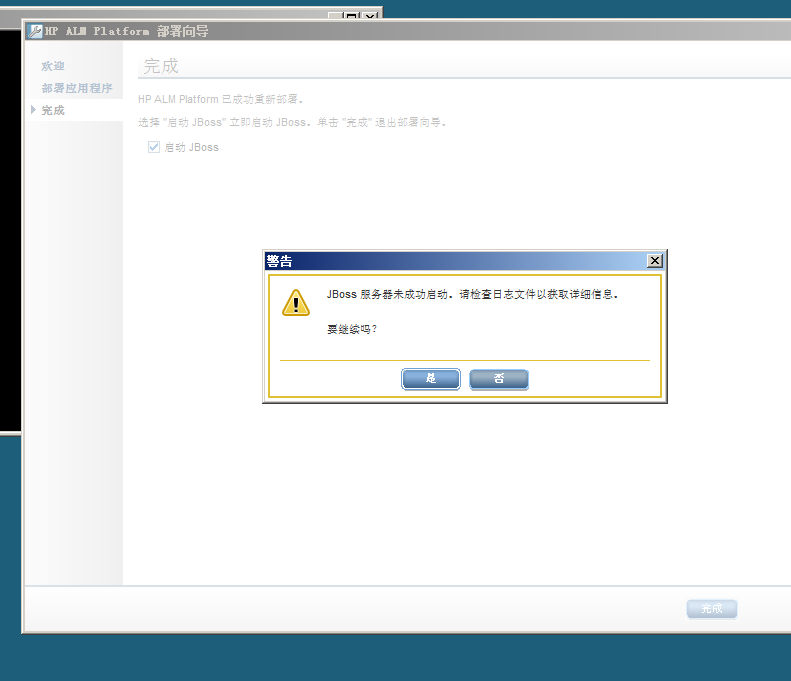Select the 部署应用程序 step in sidebar

point(77,88)
